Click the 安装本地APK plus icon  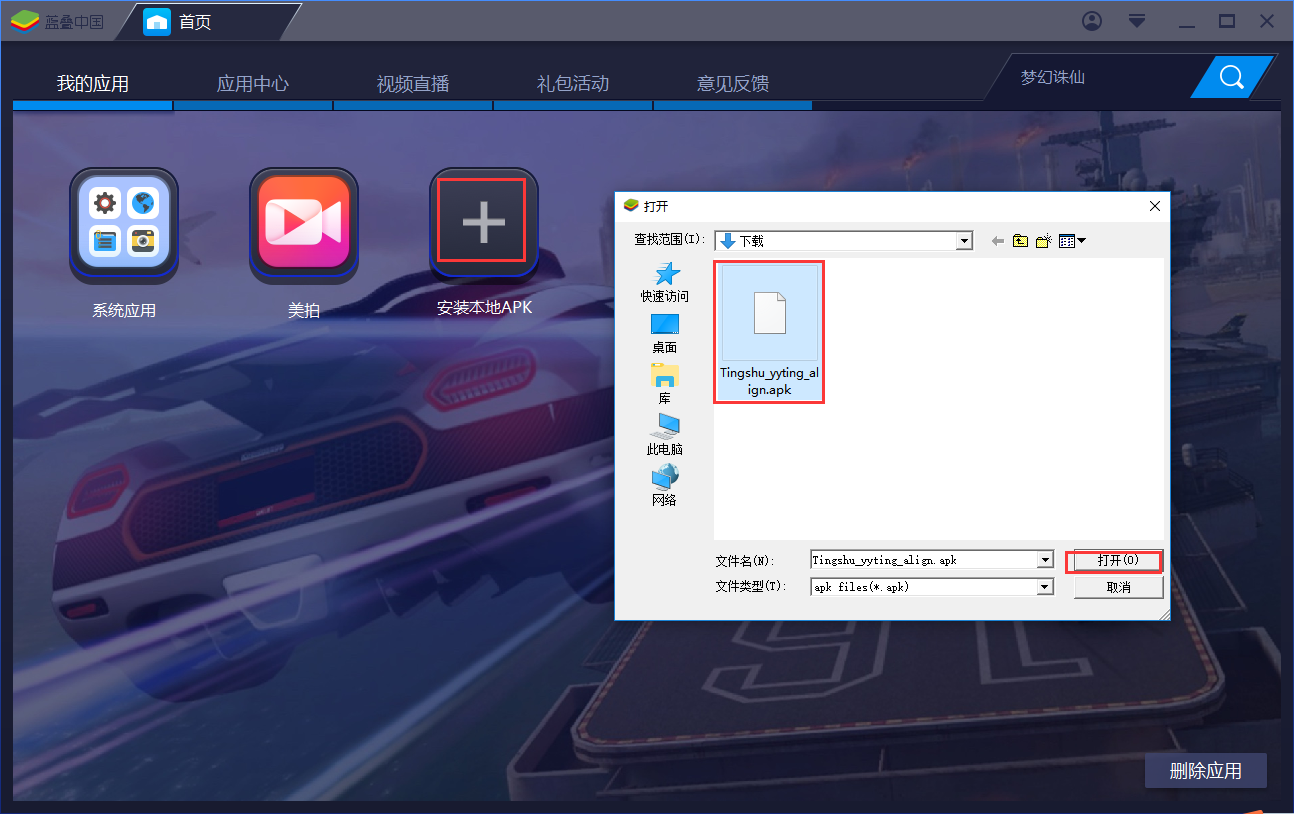pyautogui.click(x=483, y=220)
